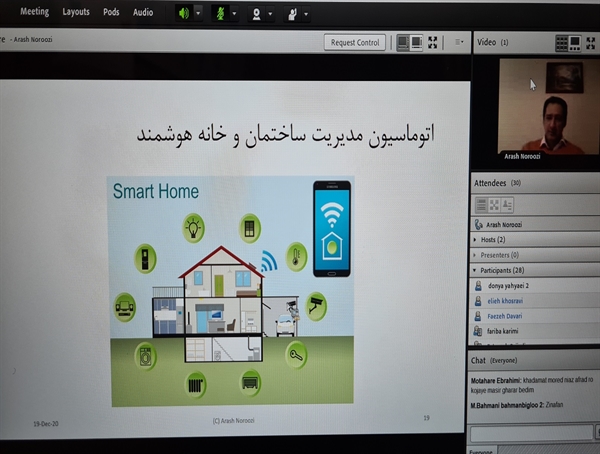Mute the green speaker icon
600x454 pixels.
[x=184, y=14]
